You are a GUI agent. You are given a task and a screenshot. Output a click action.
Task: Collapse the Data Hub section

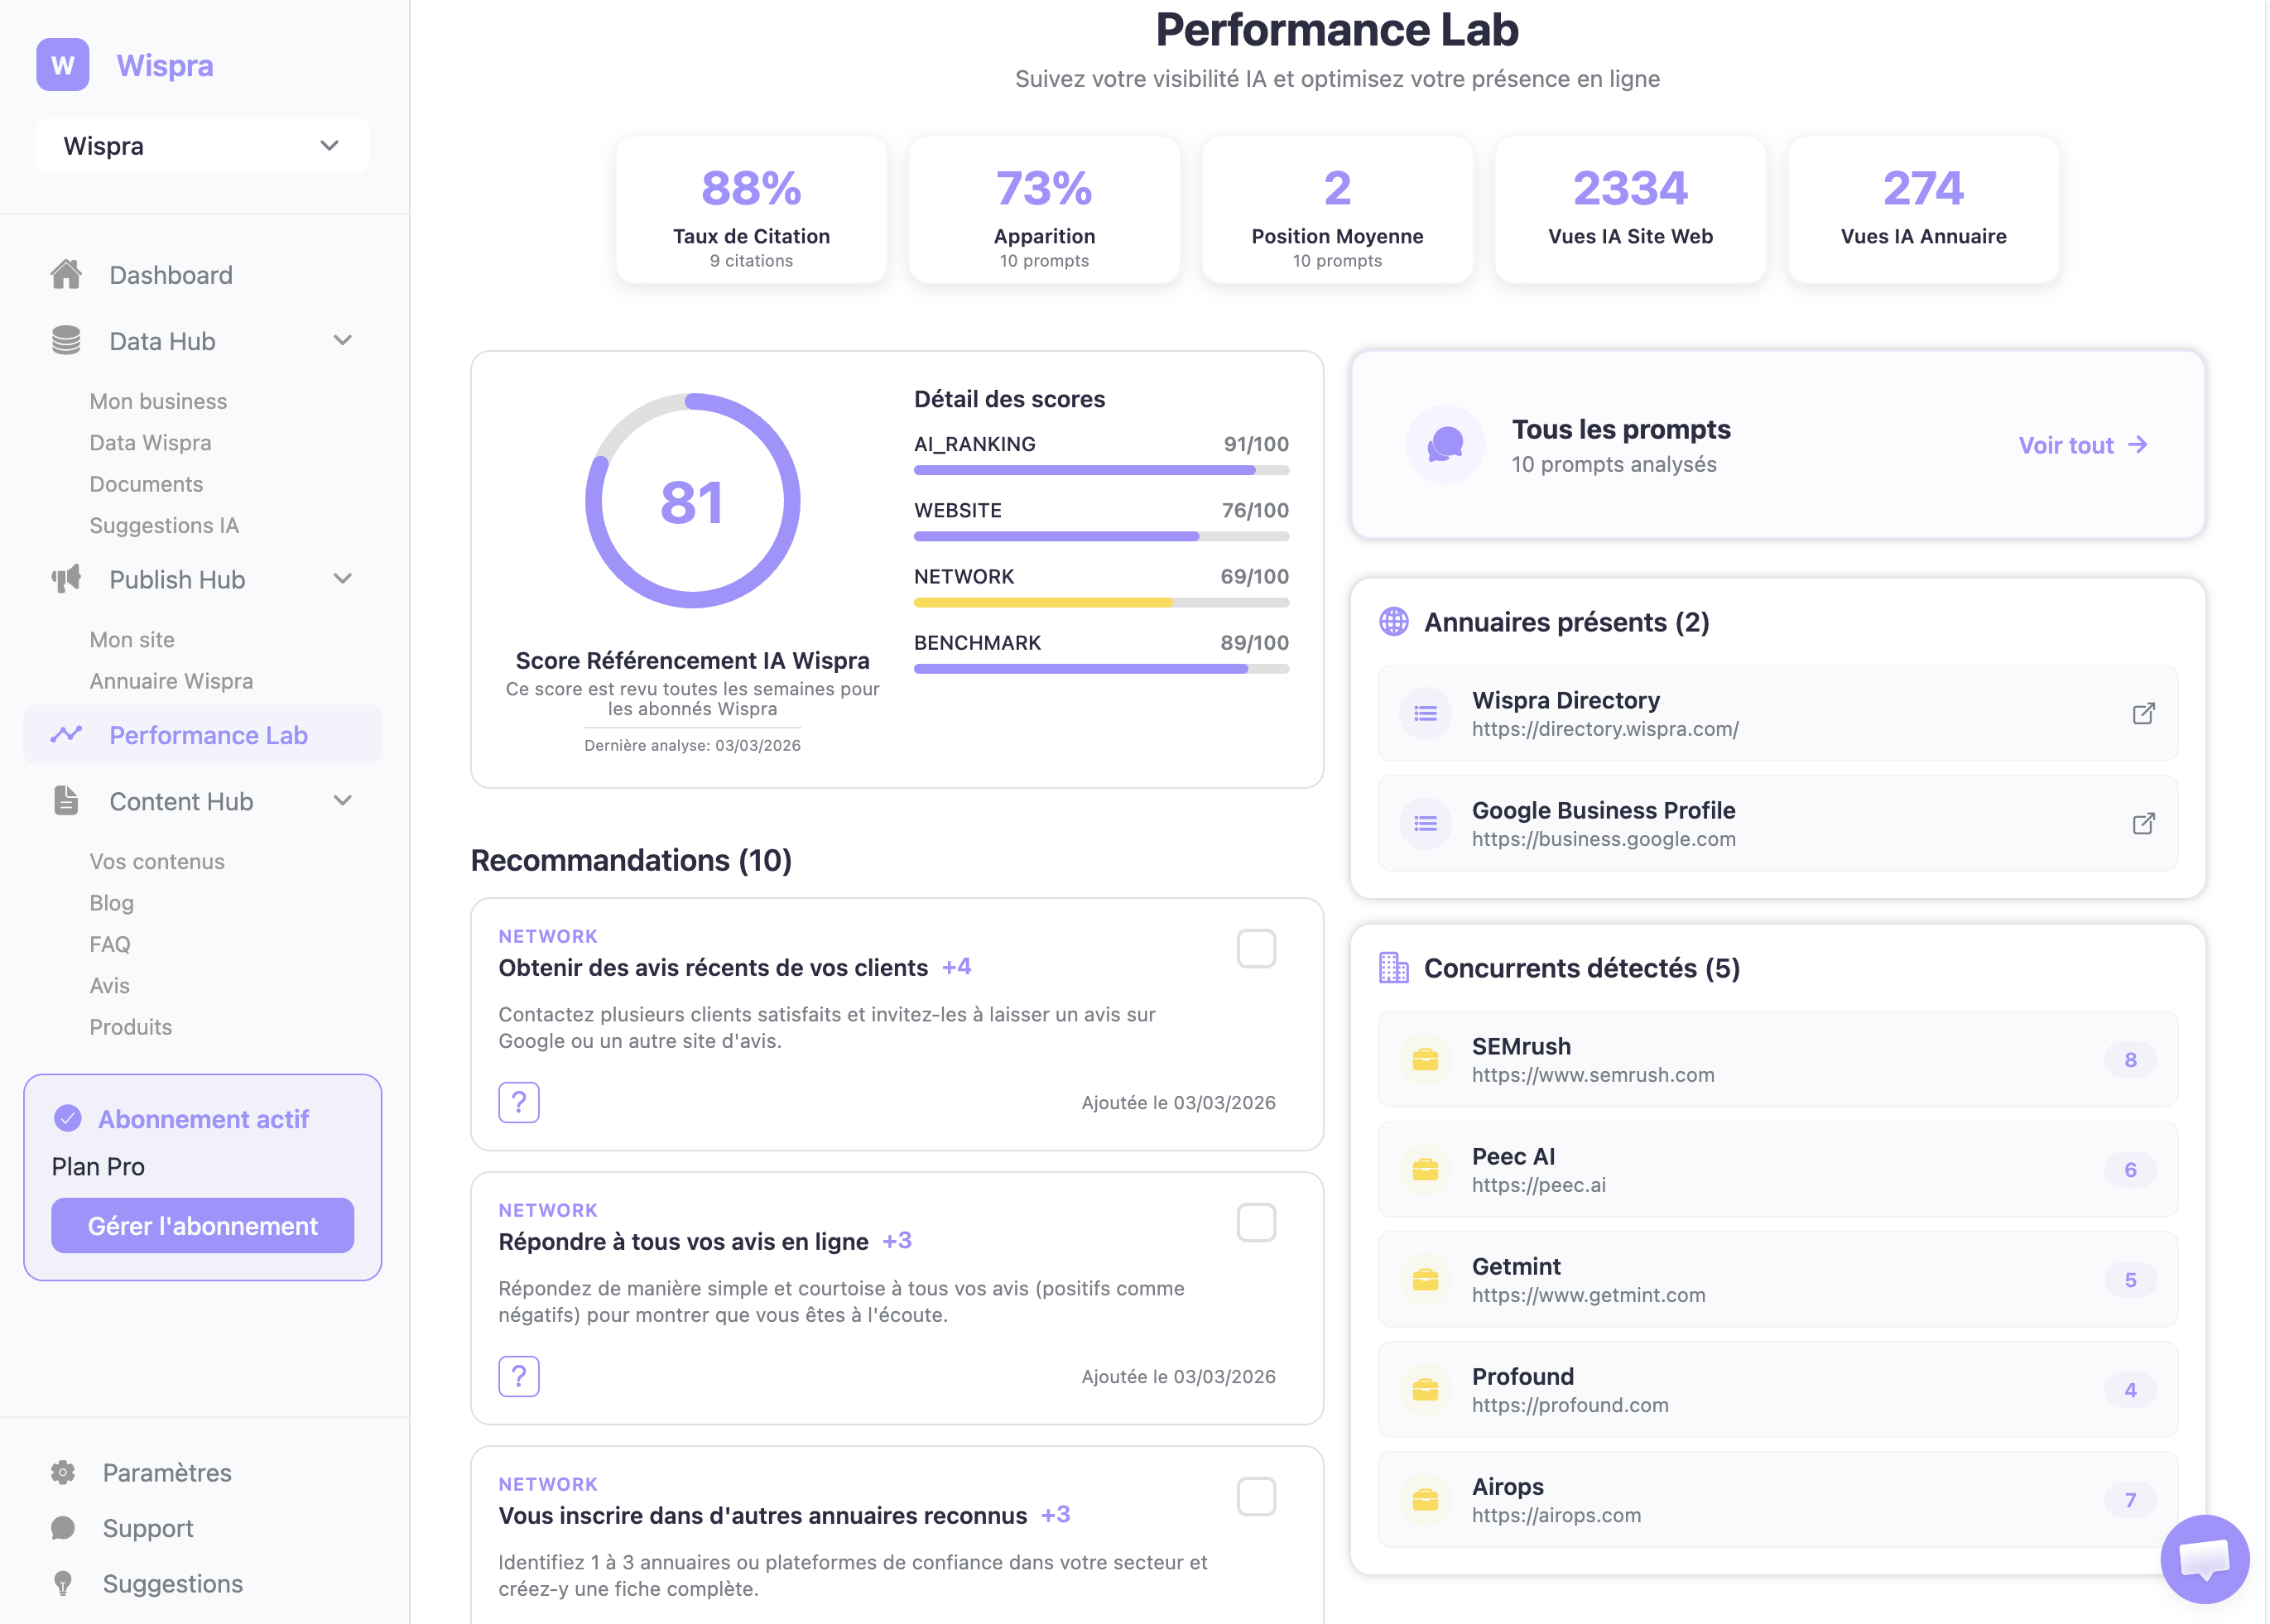(343, 340)
